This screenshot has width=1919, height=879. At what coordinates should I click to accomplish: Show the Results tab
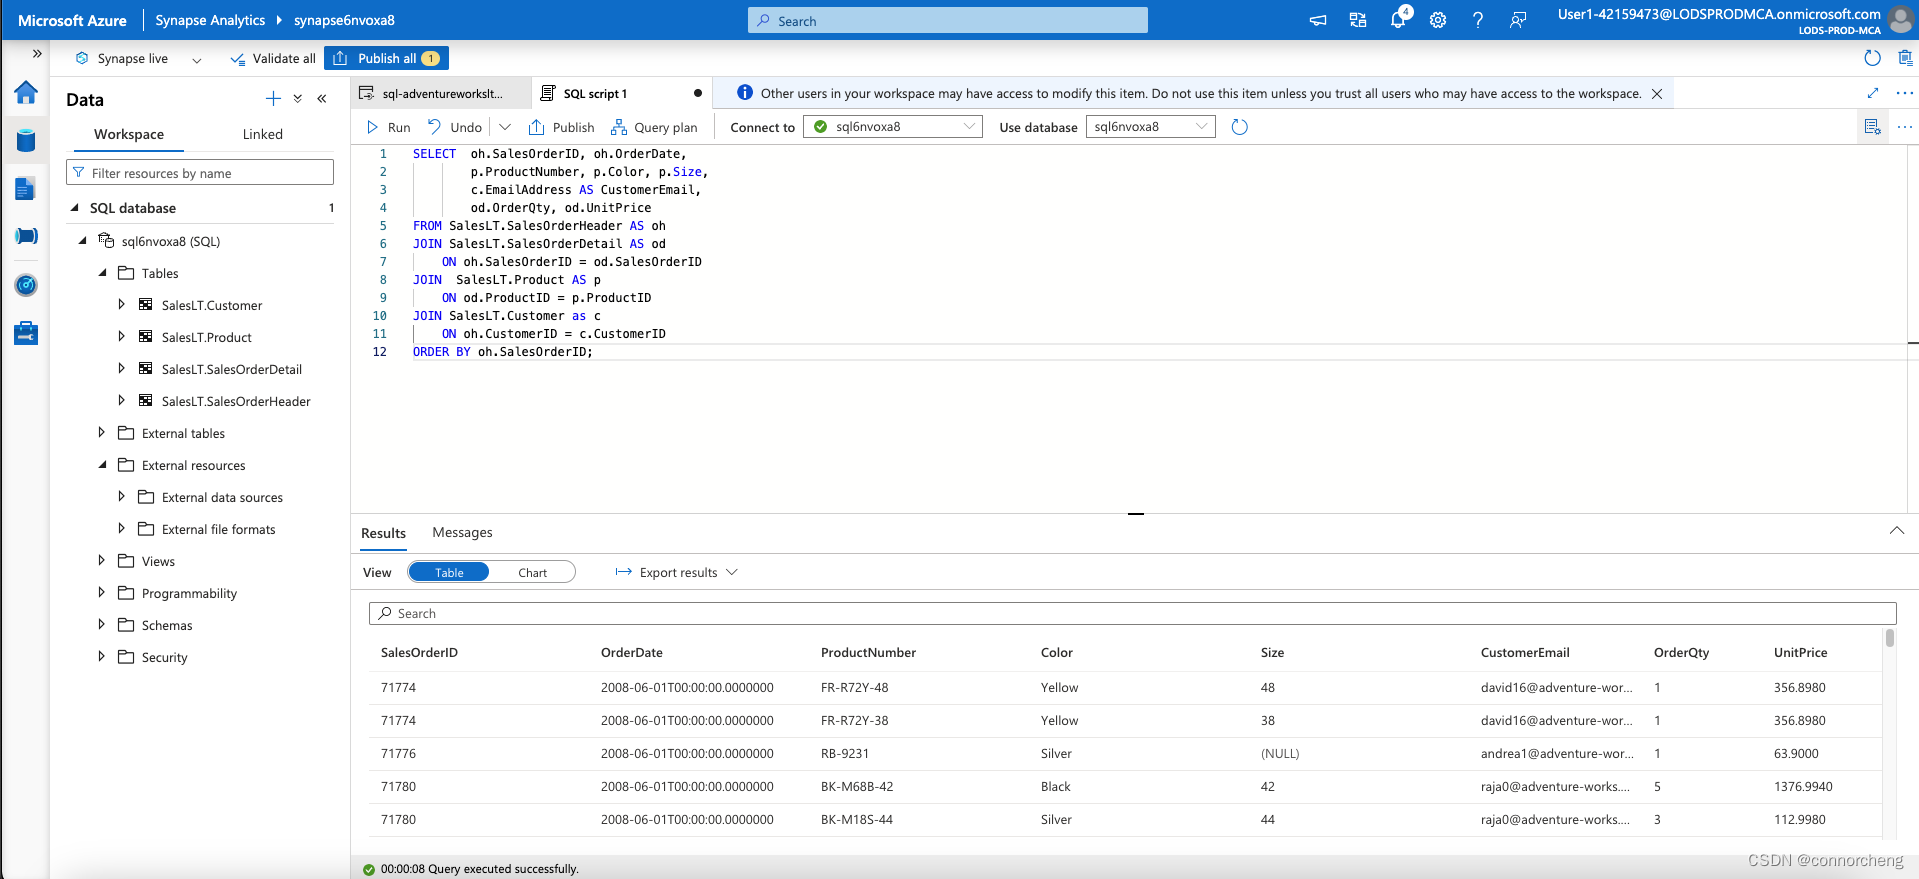point(383,533)
